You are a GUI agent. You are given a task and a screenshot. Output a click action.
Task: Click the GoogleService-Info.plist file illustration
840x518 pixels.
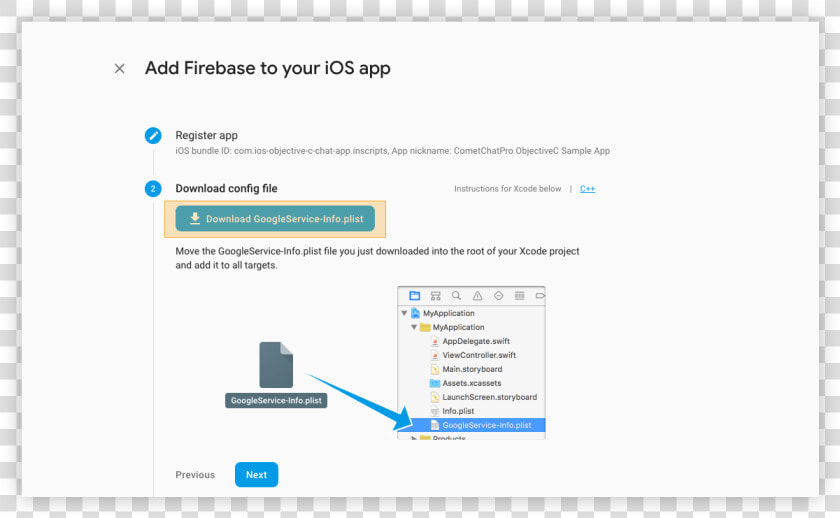point(276,375)
